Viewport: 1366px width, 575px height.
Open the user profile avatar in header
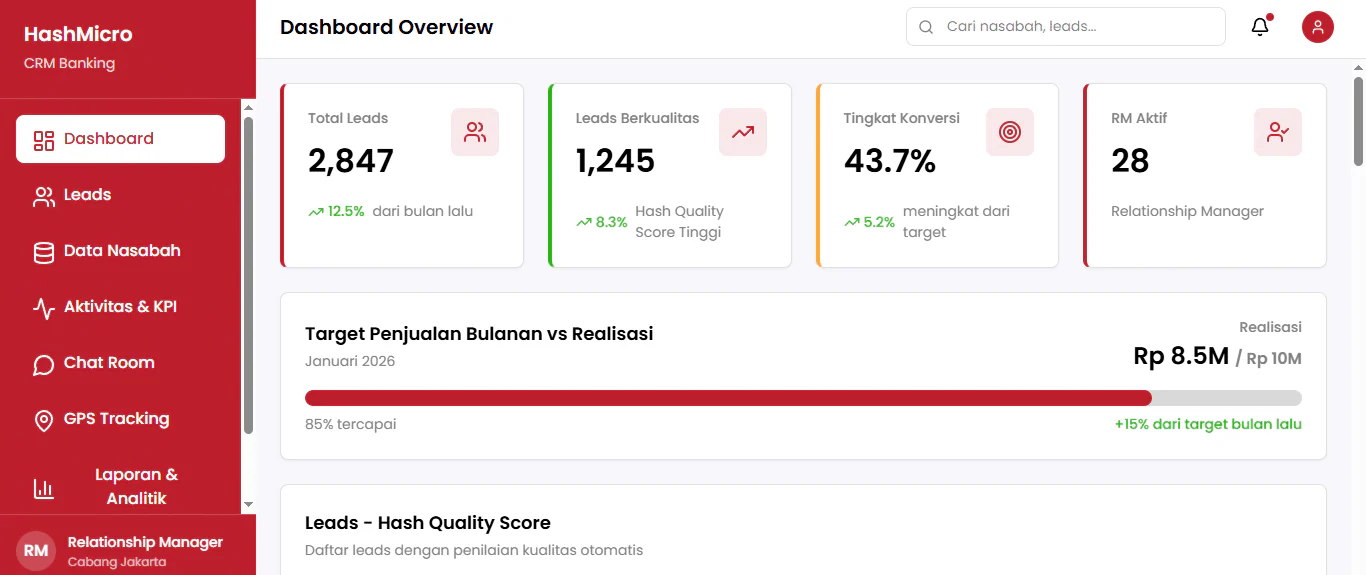pos(1318,27)
